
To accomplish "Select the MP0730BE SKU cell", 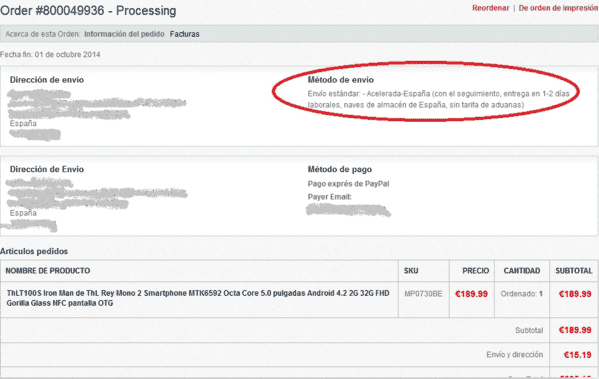I will point(423,294).
